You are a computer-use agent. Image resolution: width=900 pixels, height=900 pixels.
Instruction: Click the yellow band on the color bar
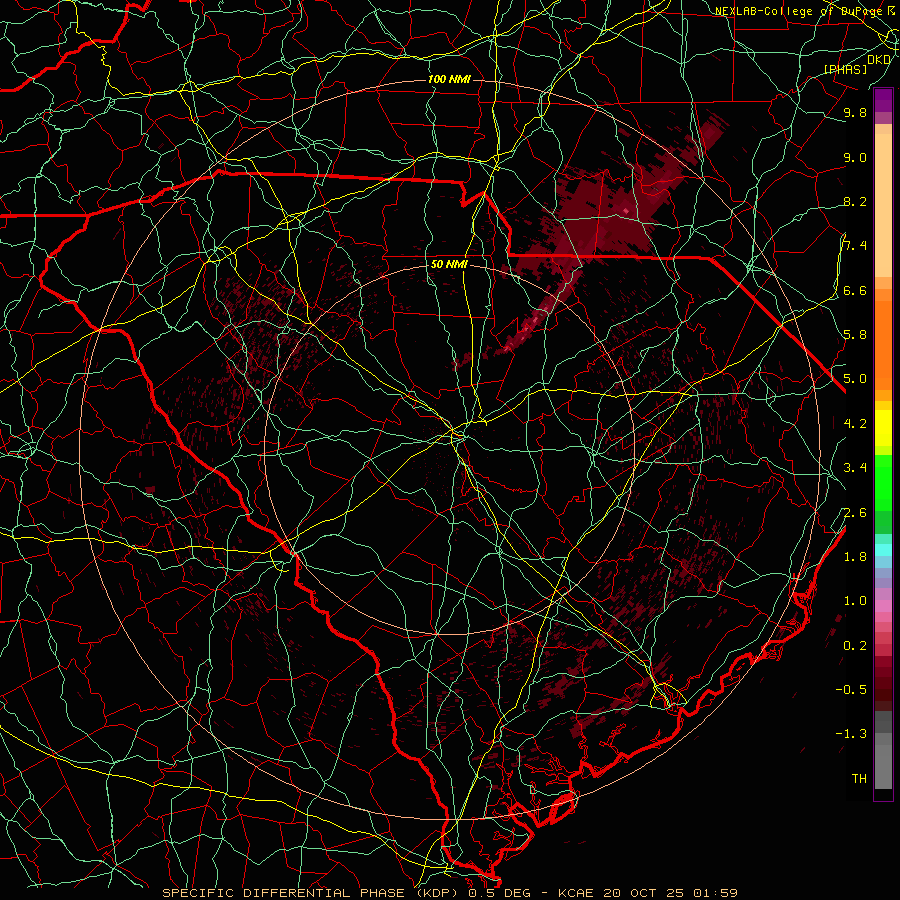tap(883, 428)
